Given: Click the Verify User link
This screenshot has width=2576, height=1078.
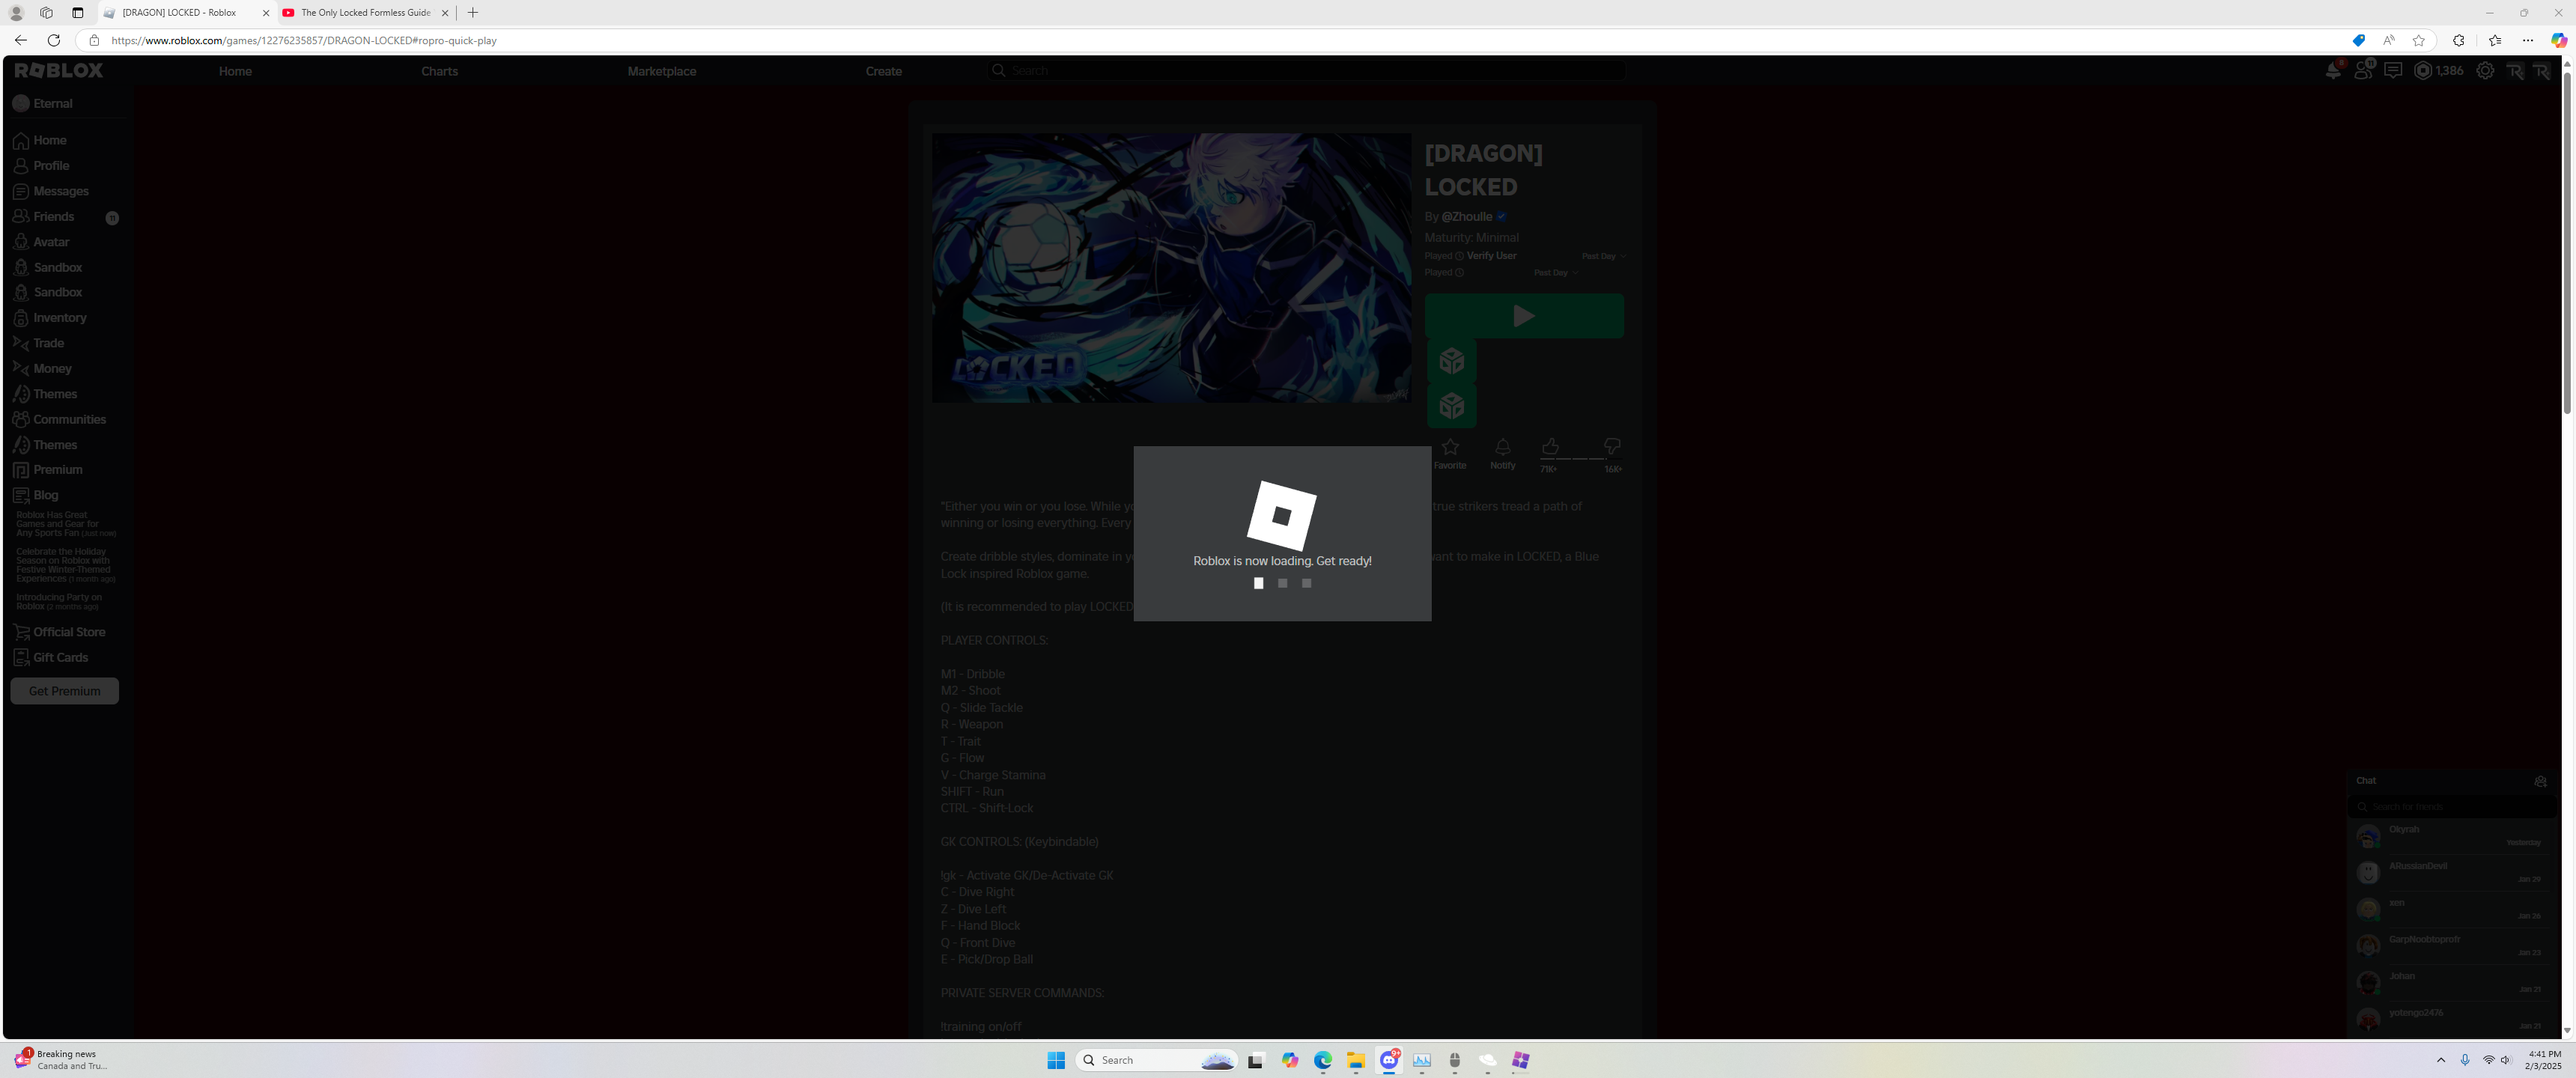Looking at the screenshot, I should (1492, 256).
